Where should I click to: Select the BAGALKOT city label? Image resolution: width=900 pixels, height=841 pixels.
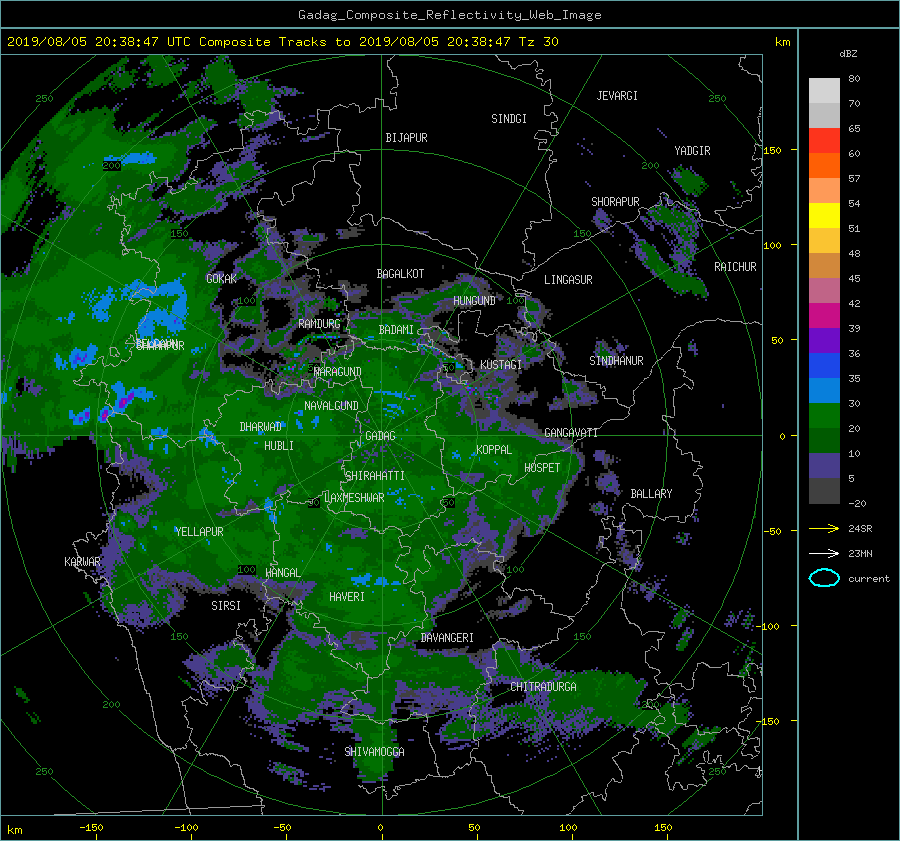click(400, 274)
